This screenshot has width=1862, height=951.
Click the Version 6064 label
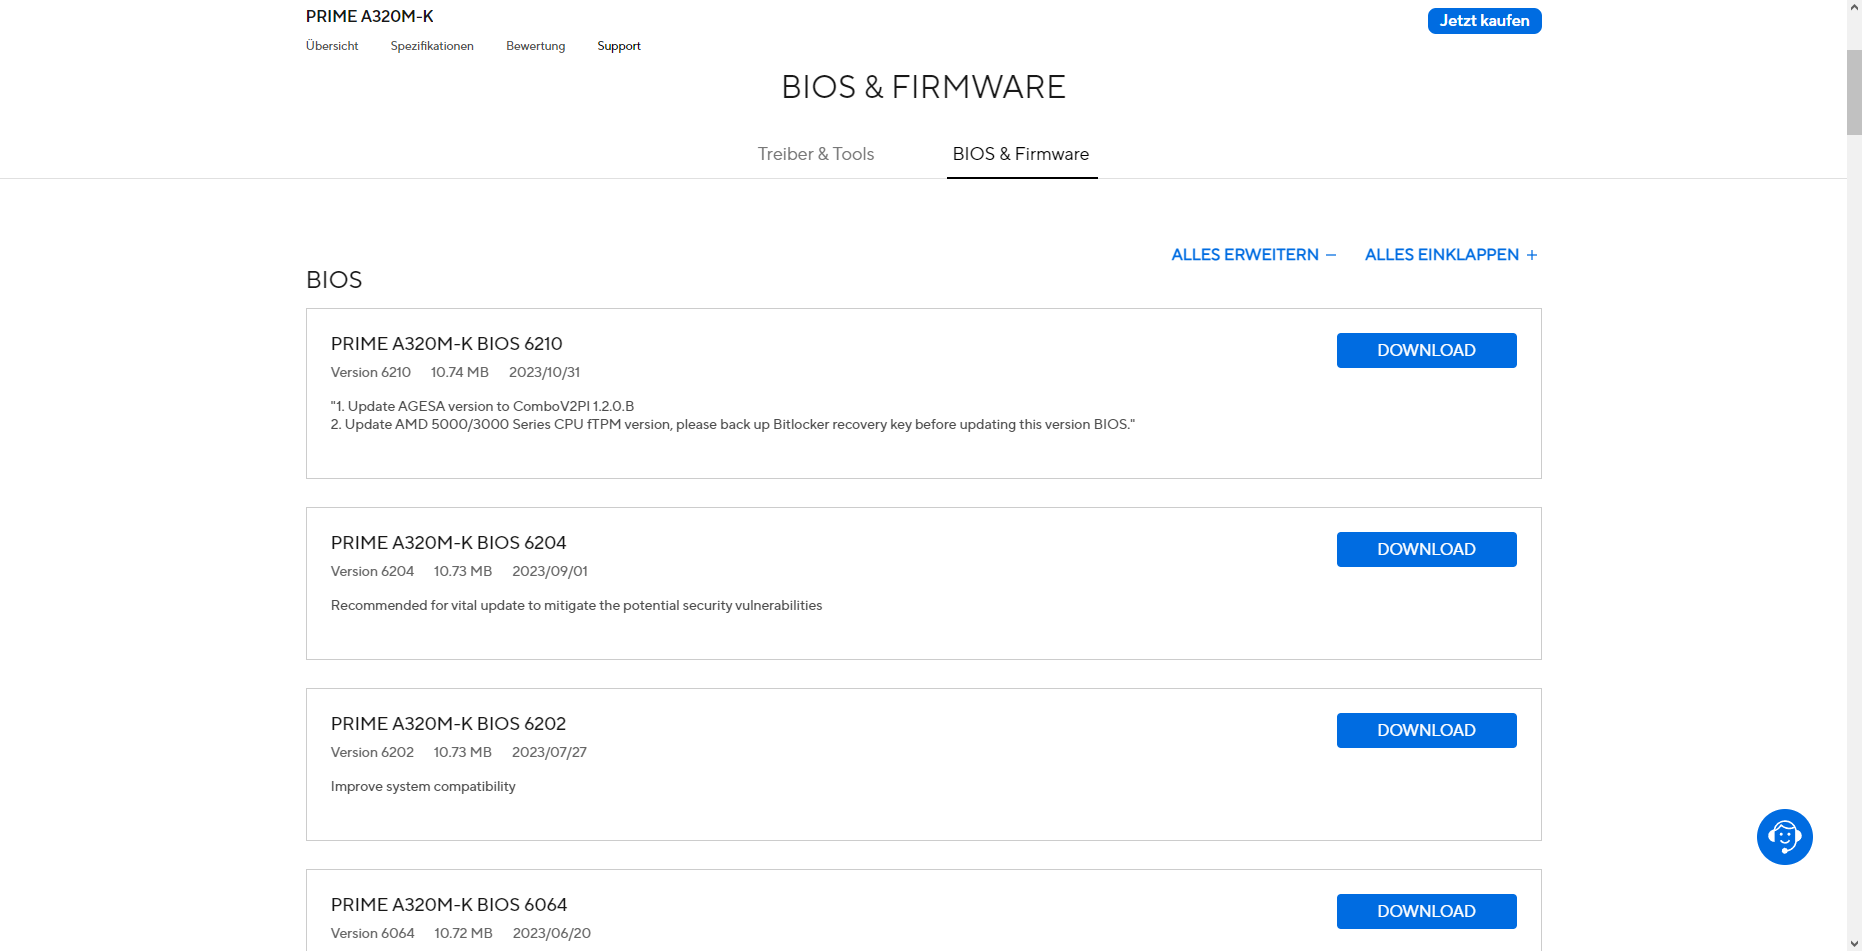click(372, 933)
